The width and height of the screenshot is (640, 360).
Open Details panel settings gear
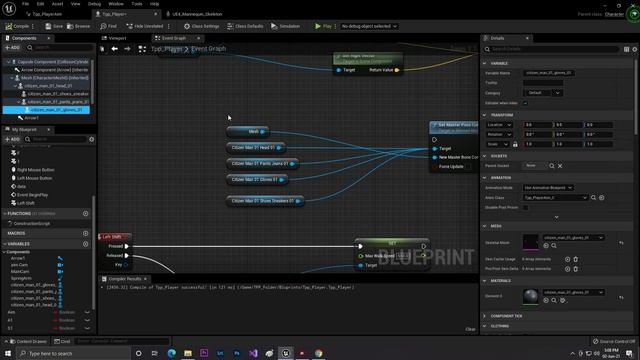[635, 49]
